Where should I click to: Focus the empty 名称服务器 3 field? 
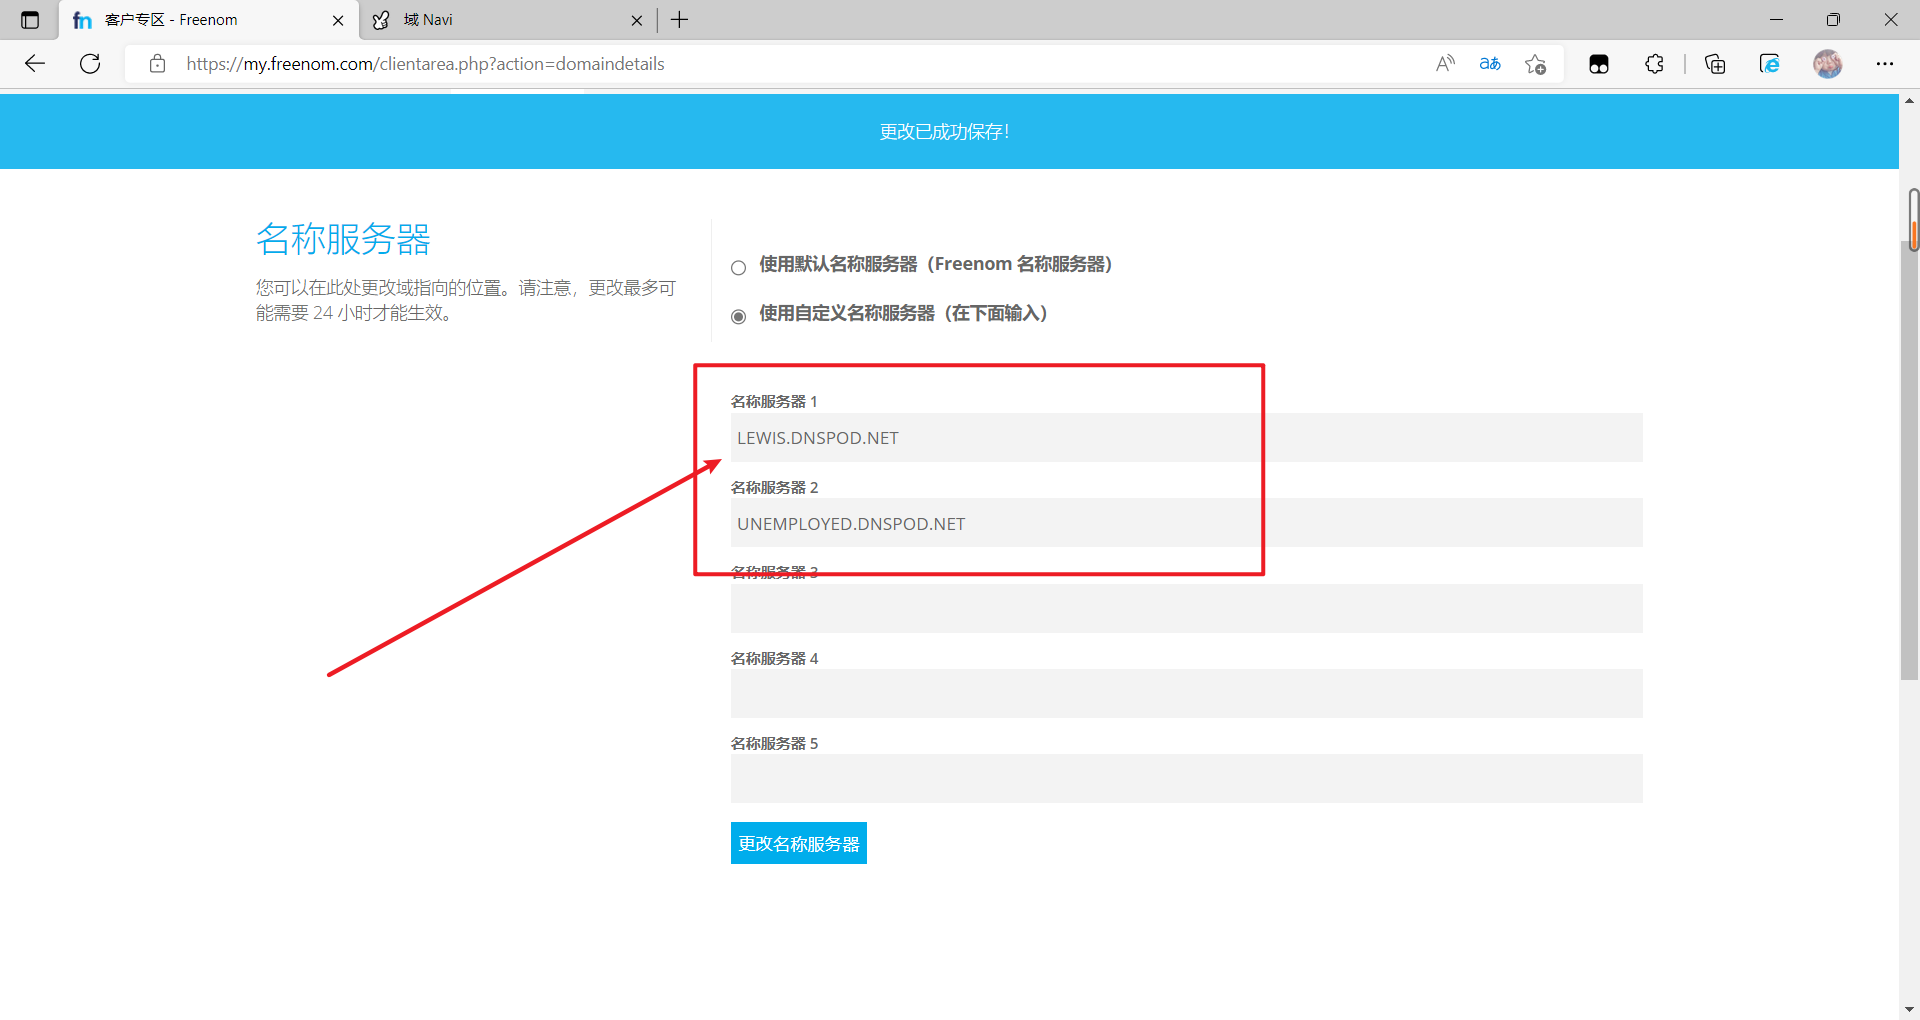pyautogui.click(x=1186, y=608)
